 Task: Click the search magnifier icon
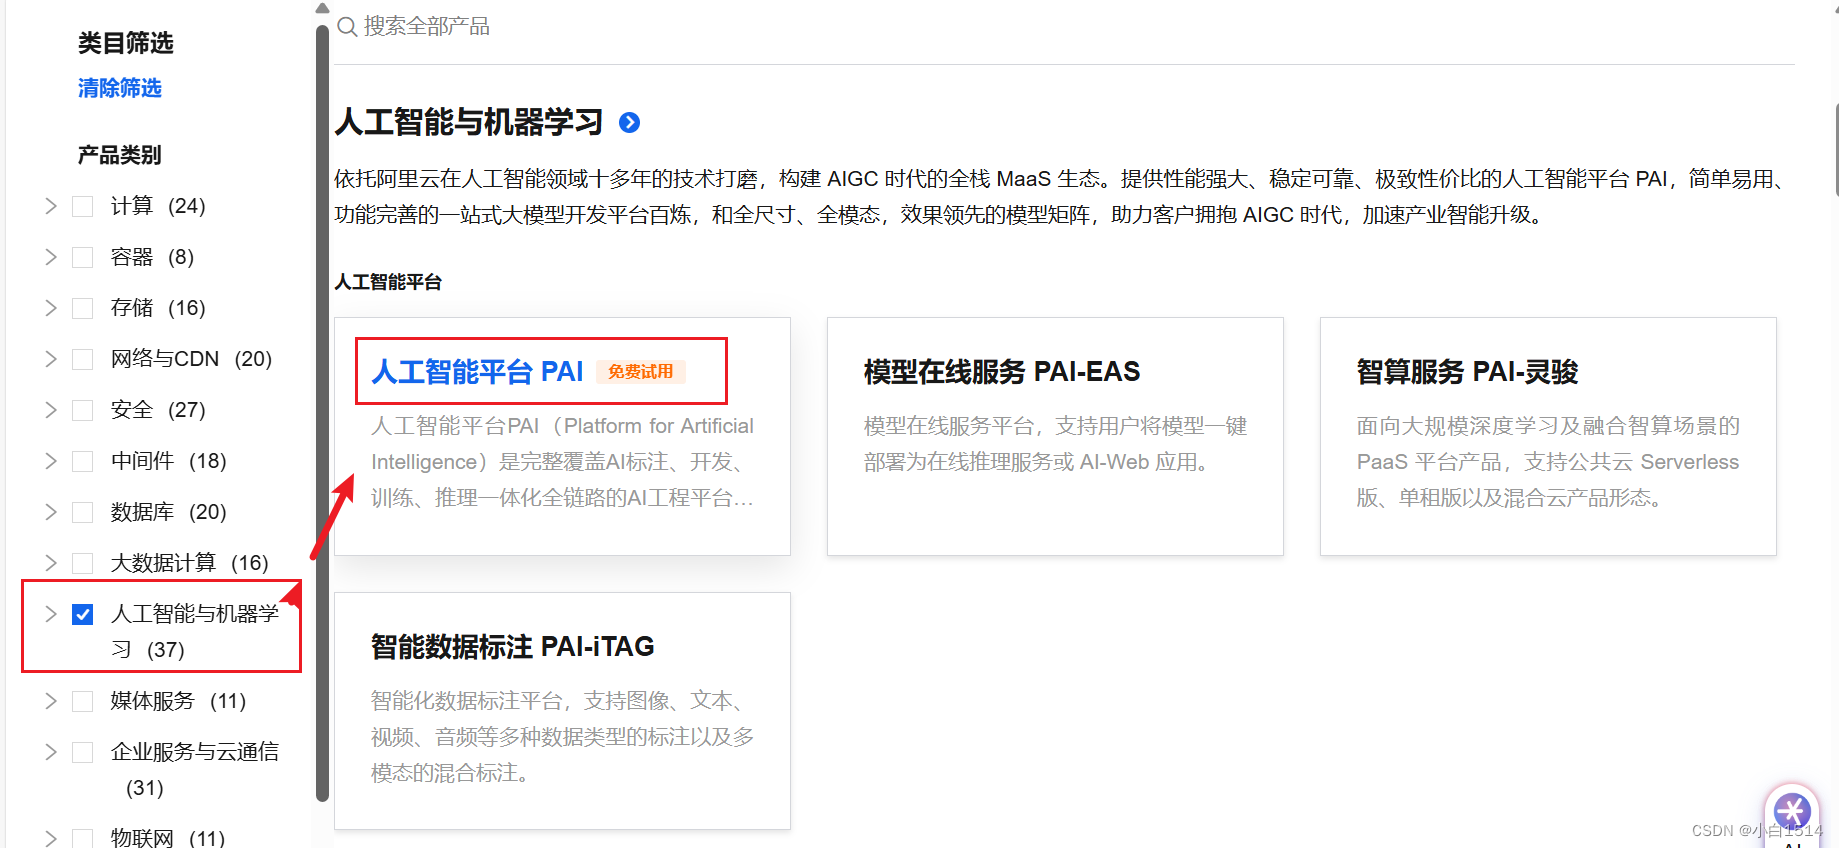347,27
